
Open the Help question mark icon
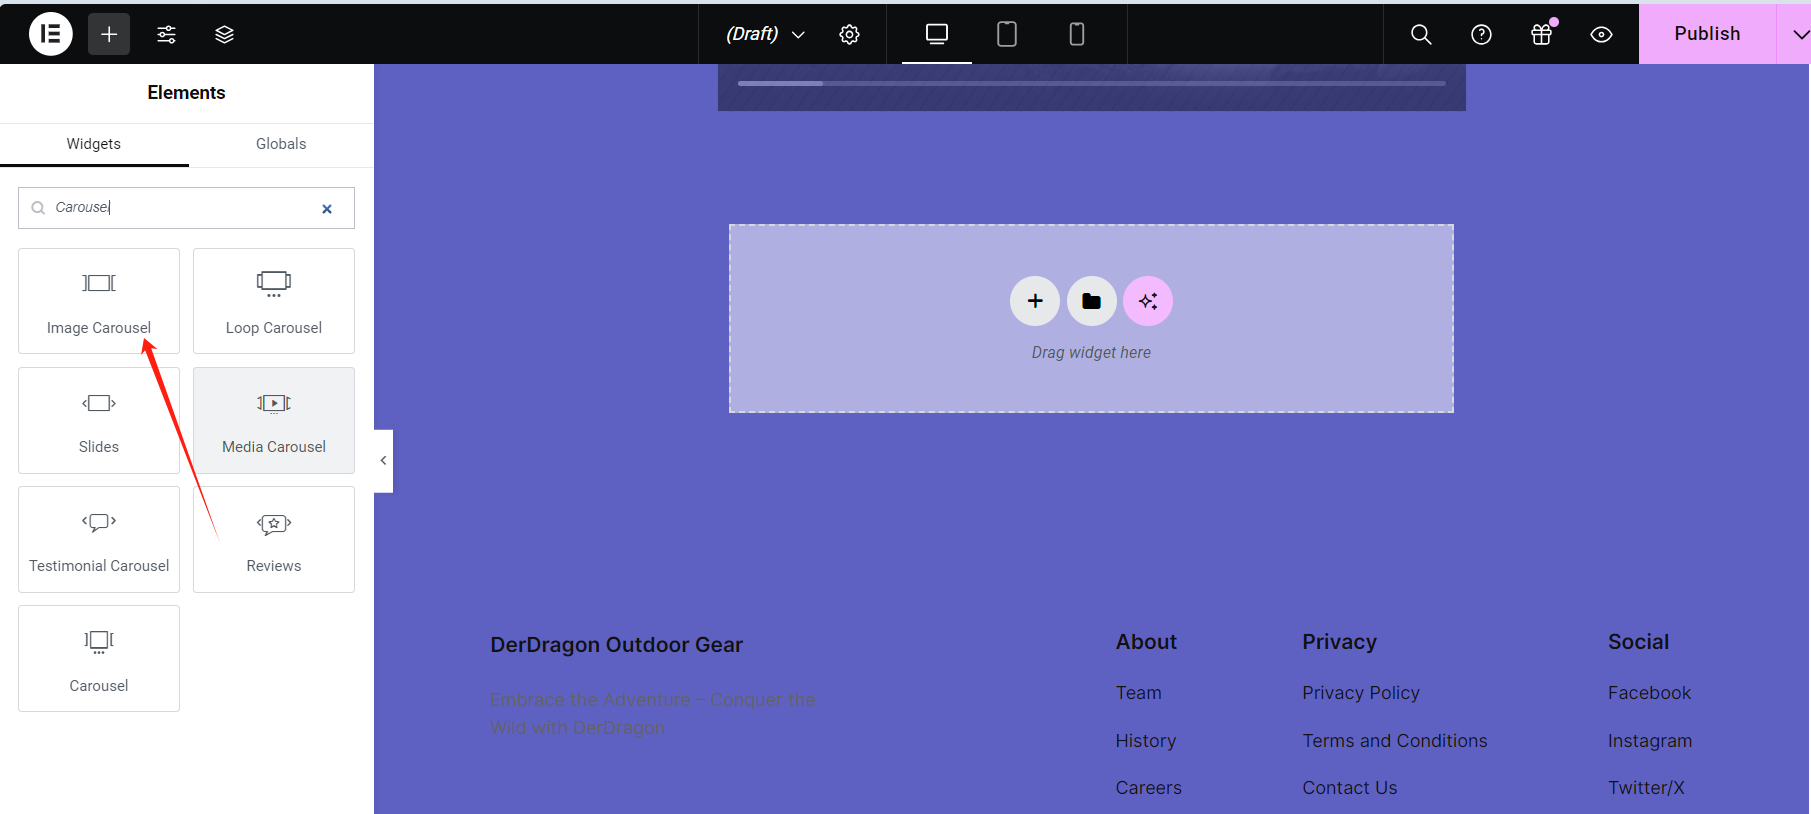click(1481, 34)
